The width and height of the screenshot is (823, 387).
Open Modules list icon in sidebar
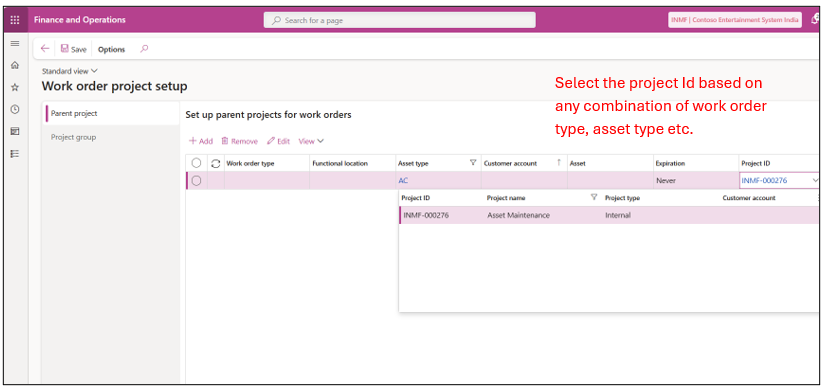click(x=15, y=153)
